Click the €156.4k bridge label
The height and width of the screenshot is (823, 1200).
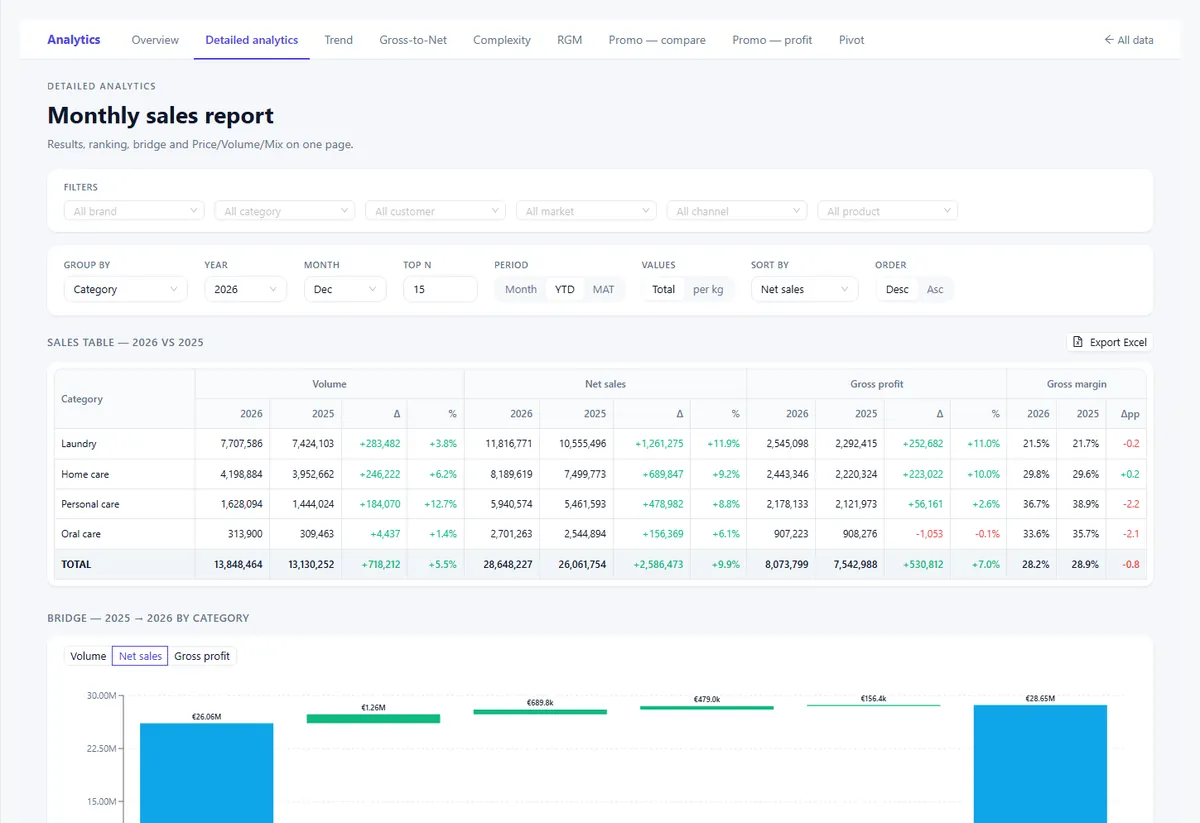[874, 698]
